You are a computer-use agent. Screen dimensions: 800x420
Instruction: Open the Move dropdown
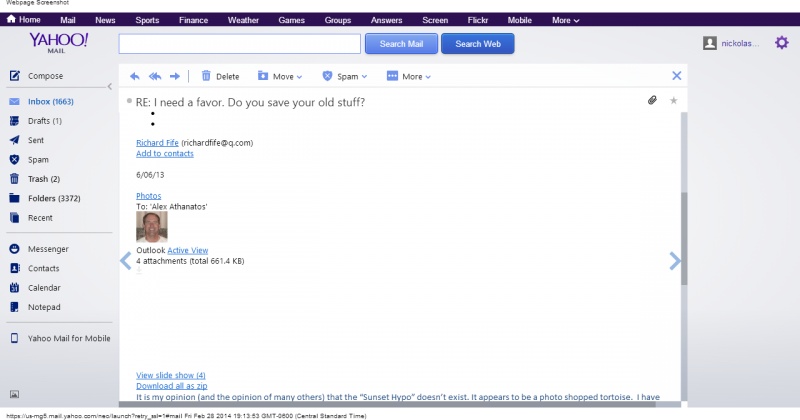point(280,76)
